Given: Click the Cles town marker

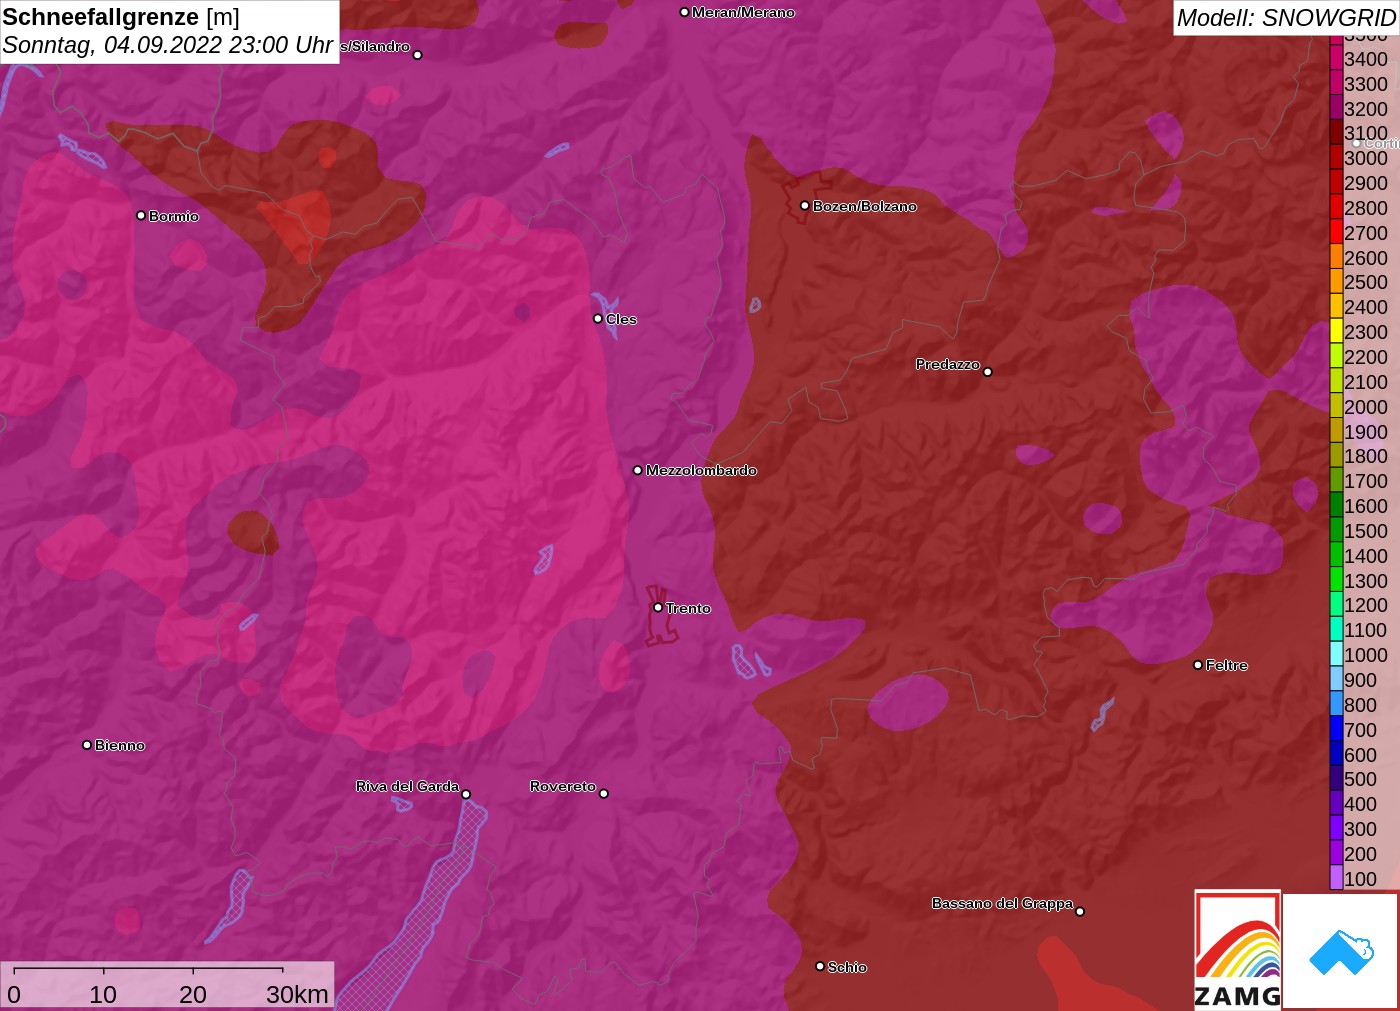Looking at the screenshot, I should coord(598,318).
